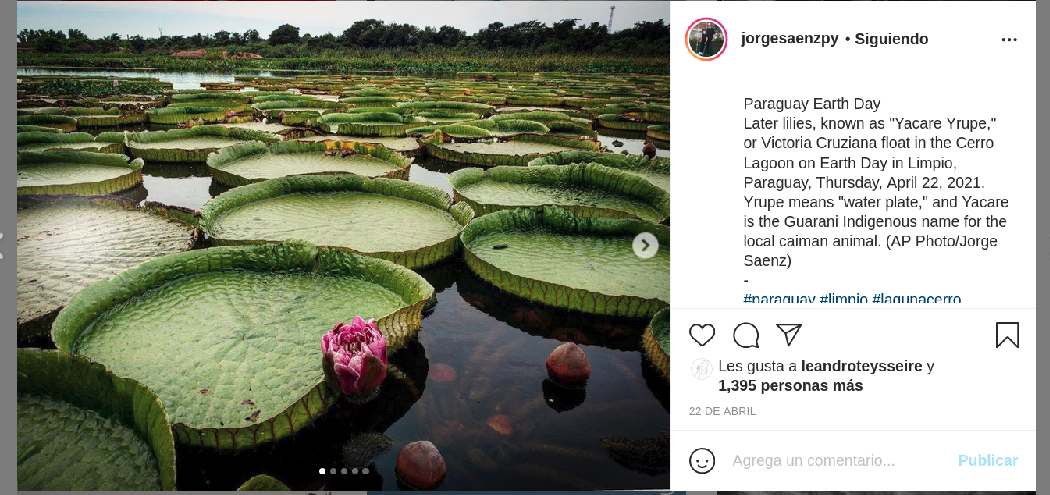1050x495 pixels.
Task: Open comments via speech bubble icon
Action: coord(745,334)
